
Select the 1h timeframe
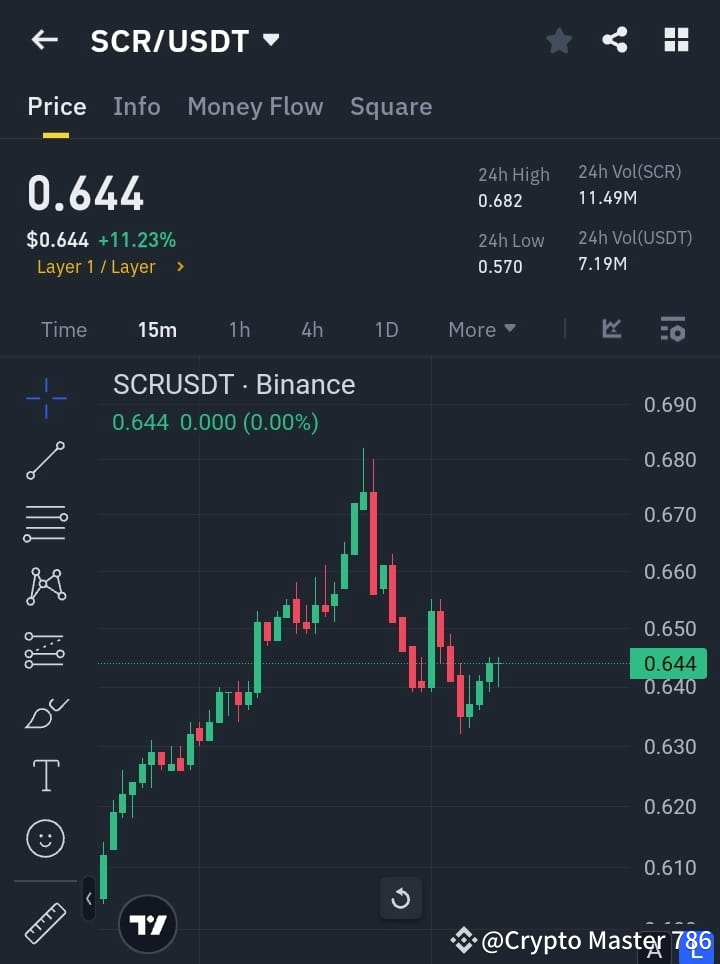pos(239,329)
